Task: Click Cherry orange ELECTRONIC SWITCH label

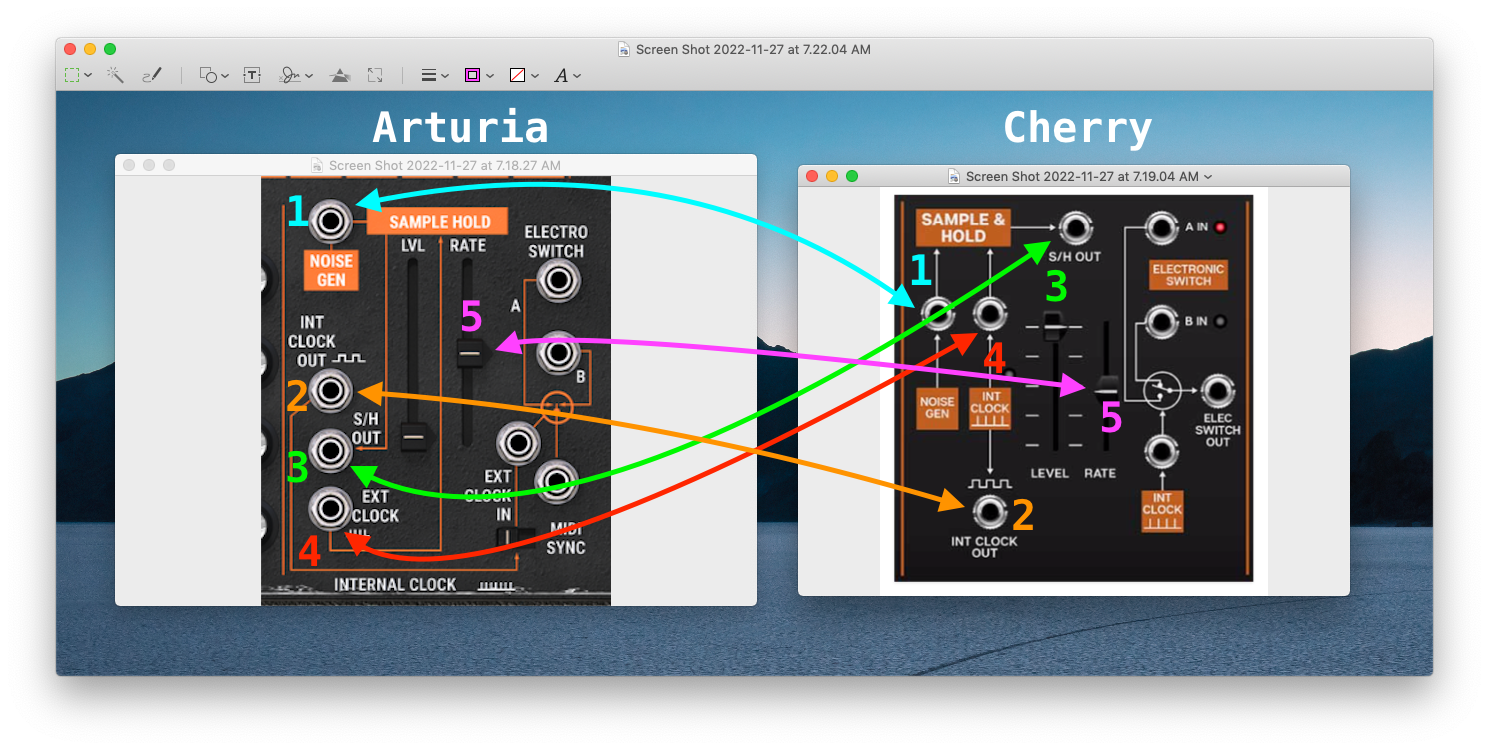Action: (x=1188, y=275)
